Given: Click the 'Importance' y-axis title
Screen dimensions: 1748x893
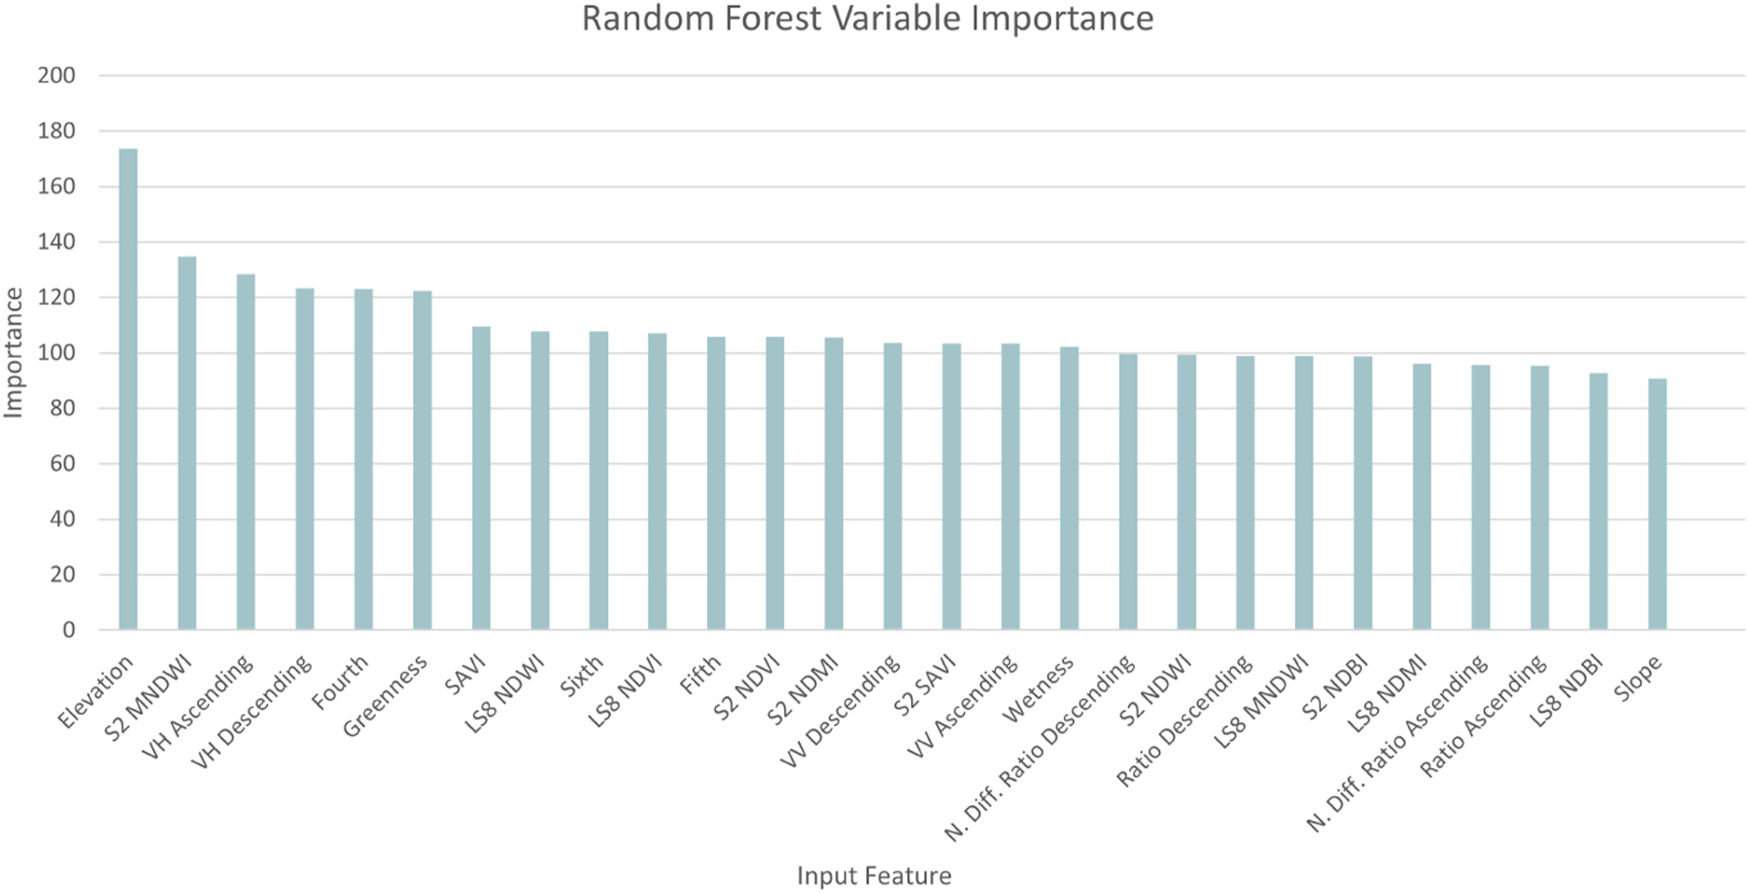Looking at the screenshot, I should pos(14,352).
